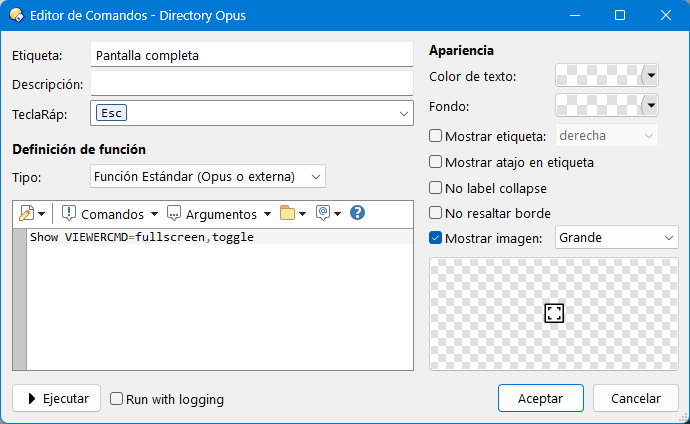Enable the Mostrar etiqueta checkbox
Screen dimensions: 690x424
[435, 136]
